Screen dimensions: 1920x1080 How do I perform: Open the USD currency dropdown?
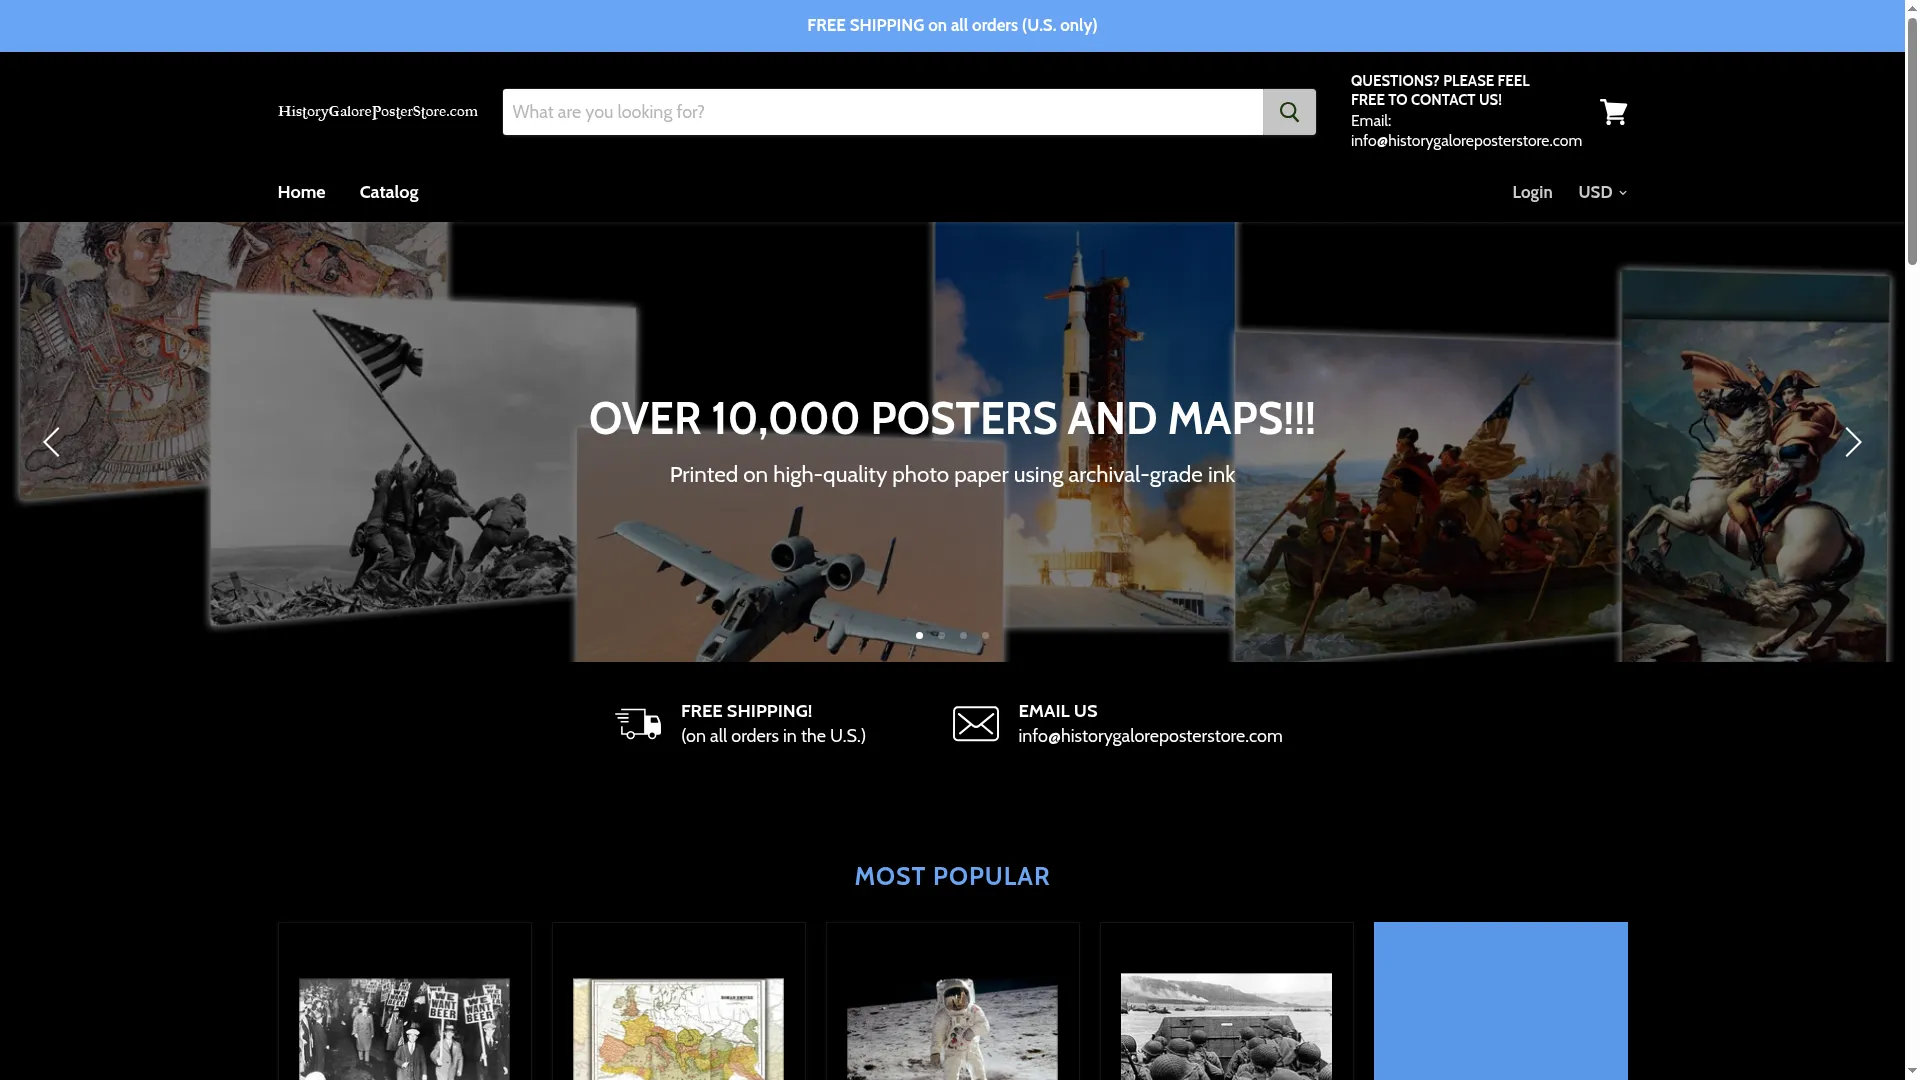[x=1602, y=192]
